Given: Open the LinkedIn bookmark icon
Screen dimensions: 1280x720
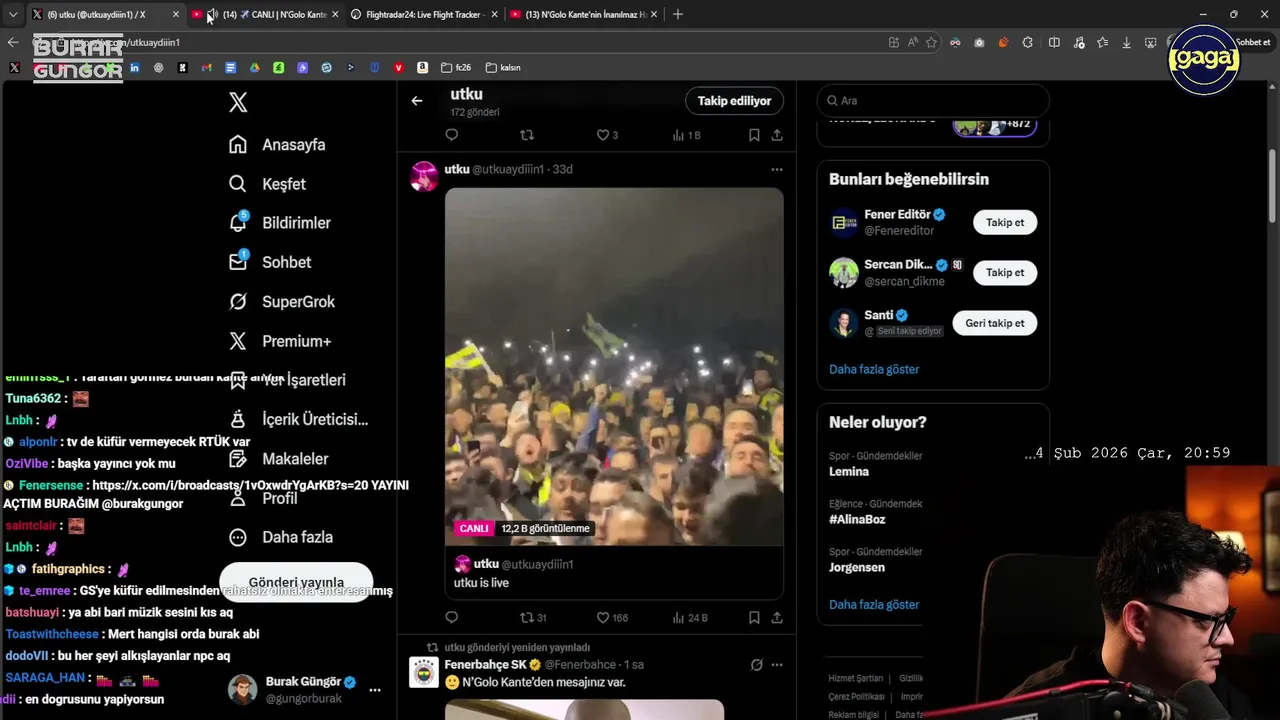Looking at the screenshot, I should pos(134,68).
